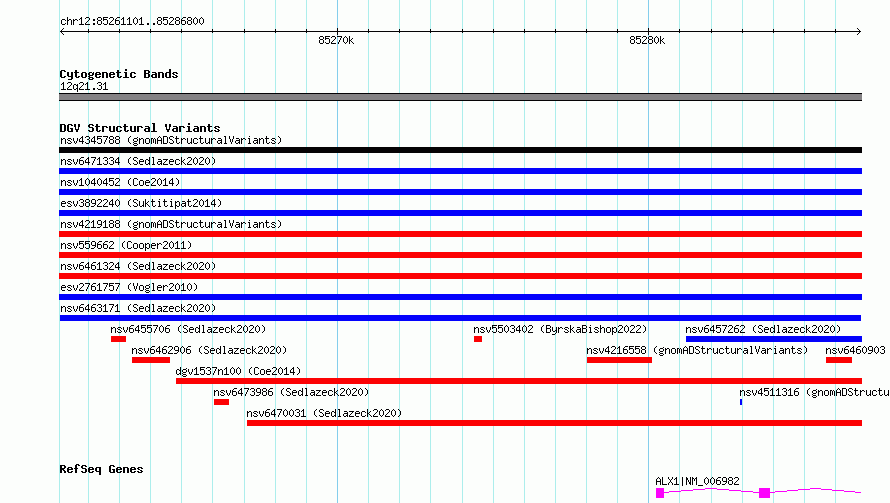The image size is (890, 503).
Task: Click the red nsv6460903 variant bar
Action: point(839,360)
